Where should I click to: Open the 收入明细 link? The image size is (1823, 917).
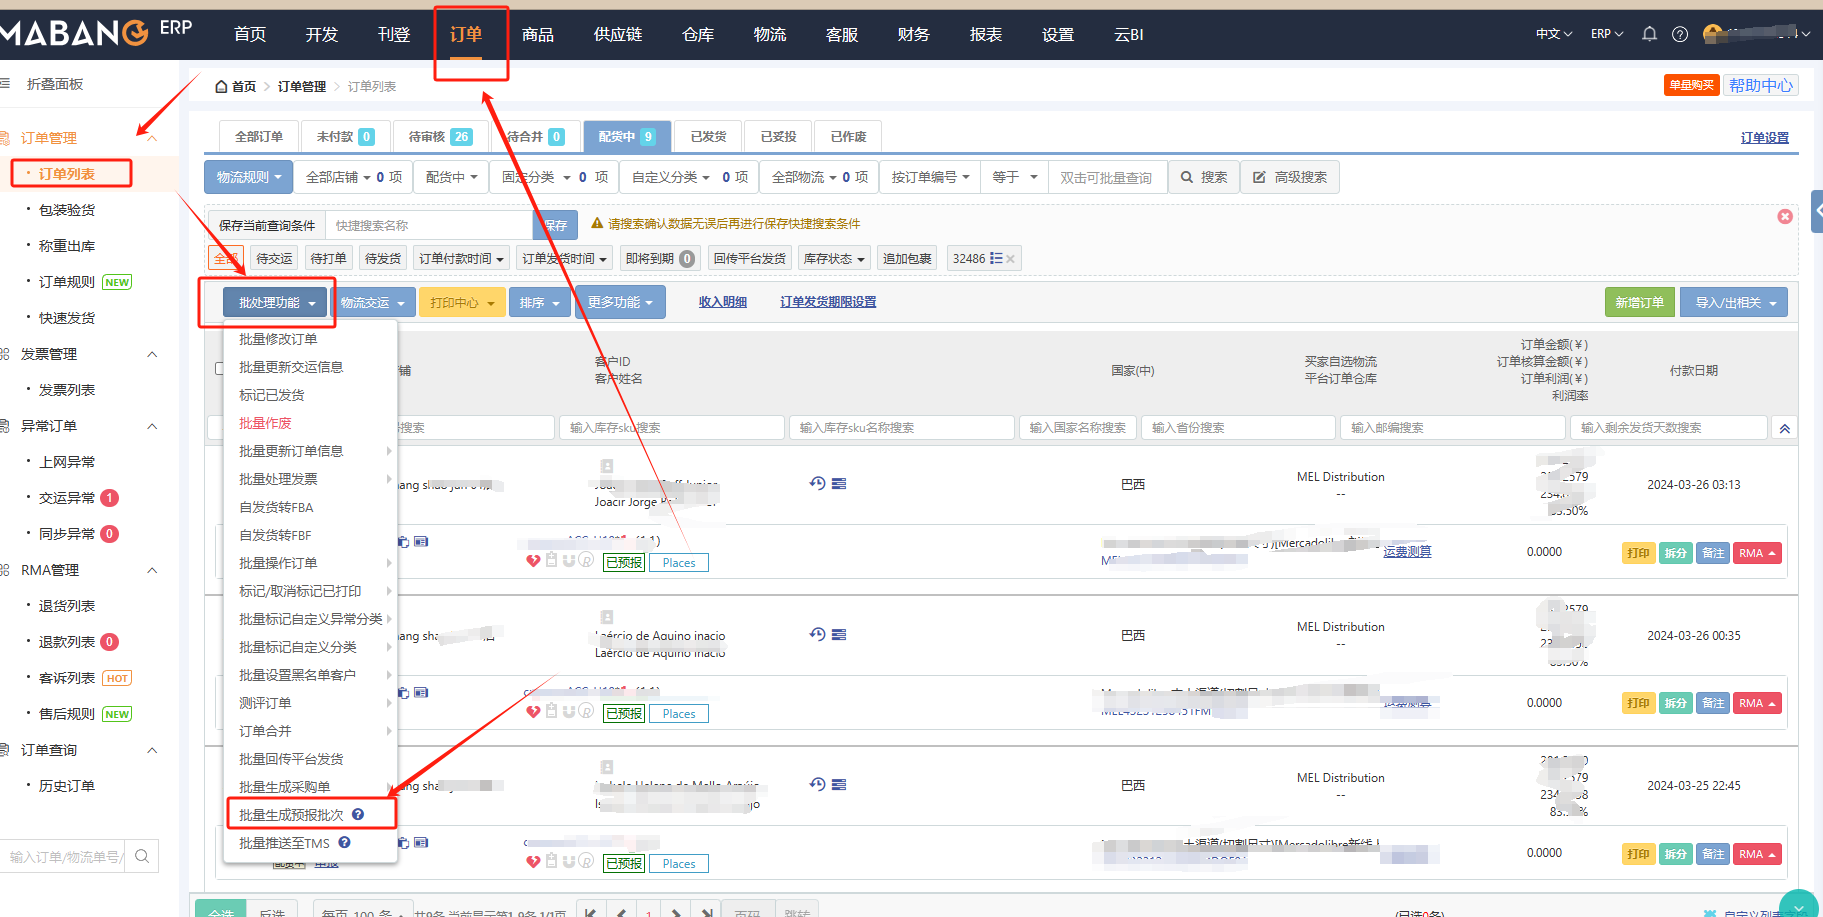click(722, 302)
